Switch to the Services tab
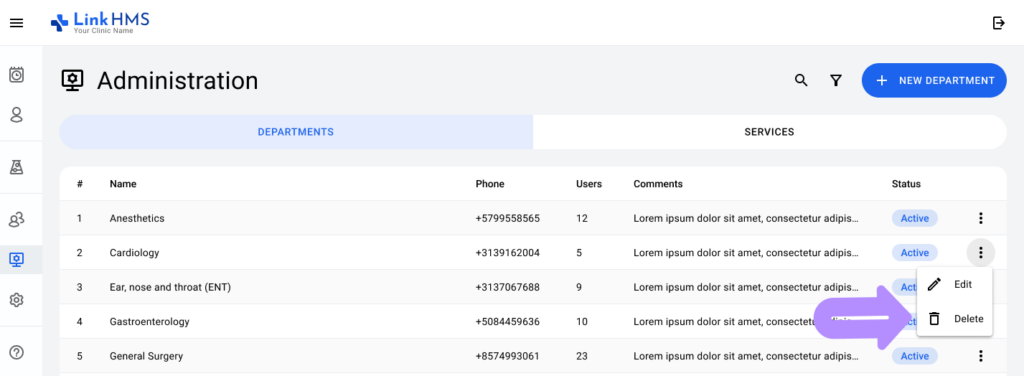 [769, 132]
